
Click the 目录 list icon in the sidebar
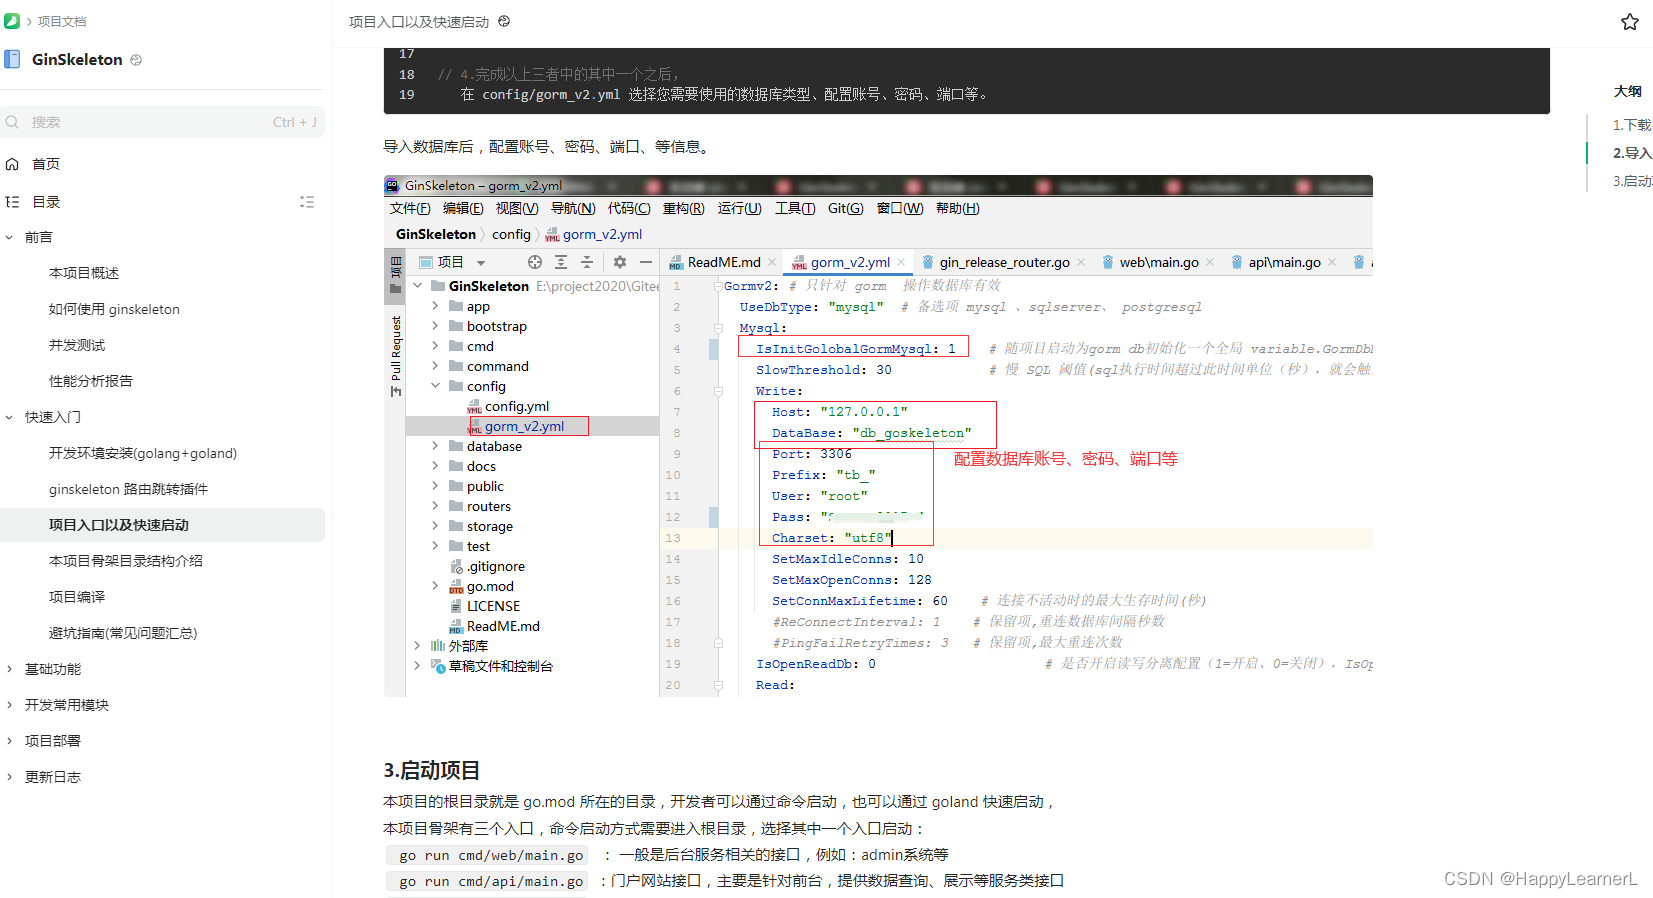click(x=12, y=202)
